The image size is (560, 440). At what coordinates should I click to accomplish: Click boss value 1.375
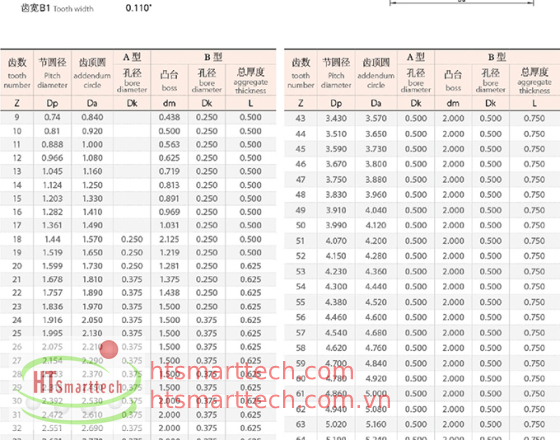click(x=169, y=279)
